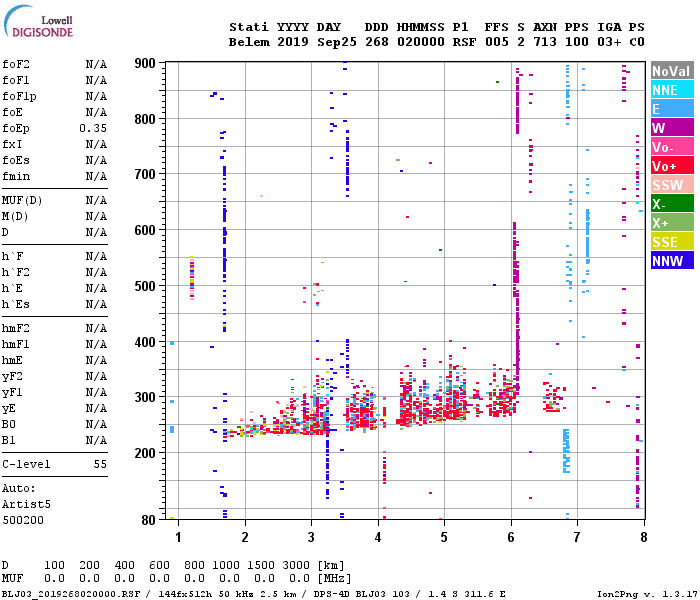This screenshot has height=600, width=700.
Task: Select the X- legend swatch
Action: pyautogui.click(x=672, y=204)
